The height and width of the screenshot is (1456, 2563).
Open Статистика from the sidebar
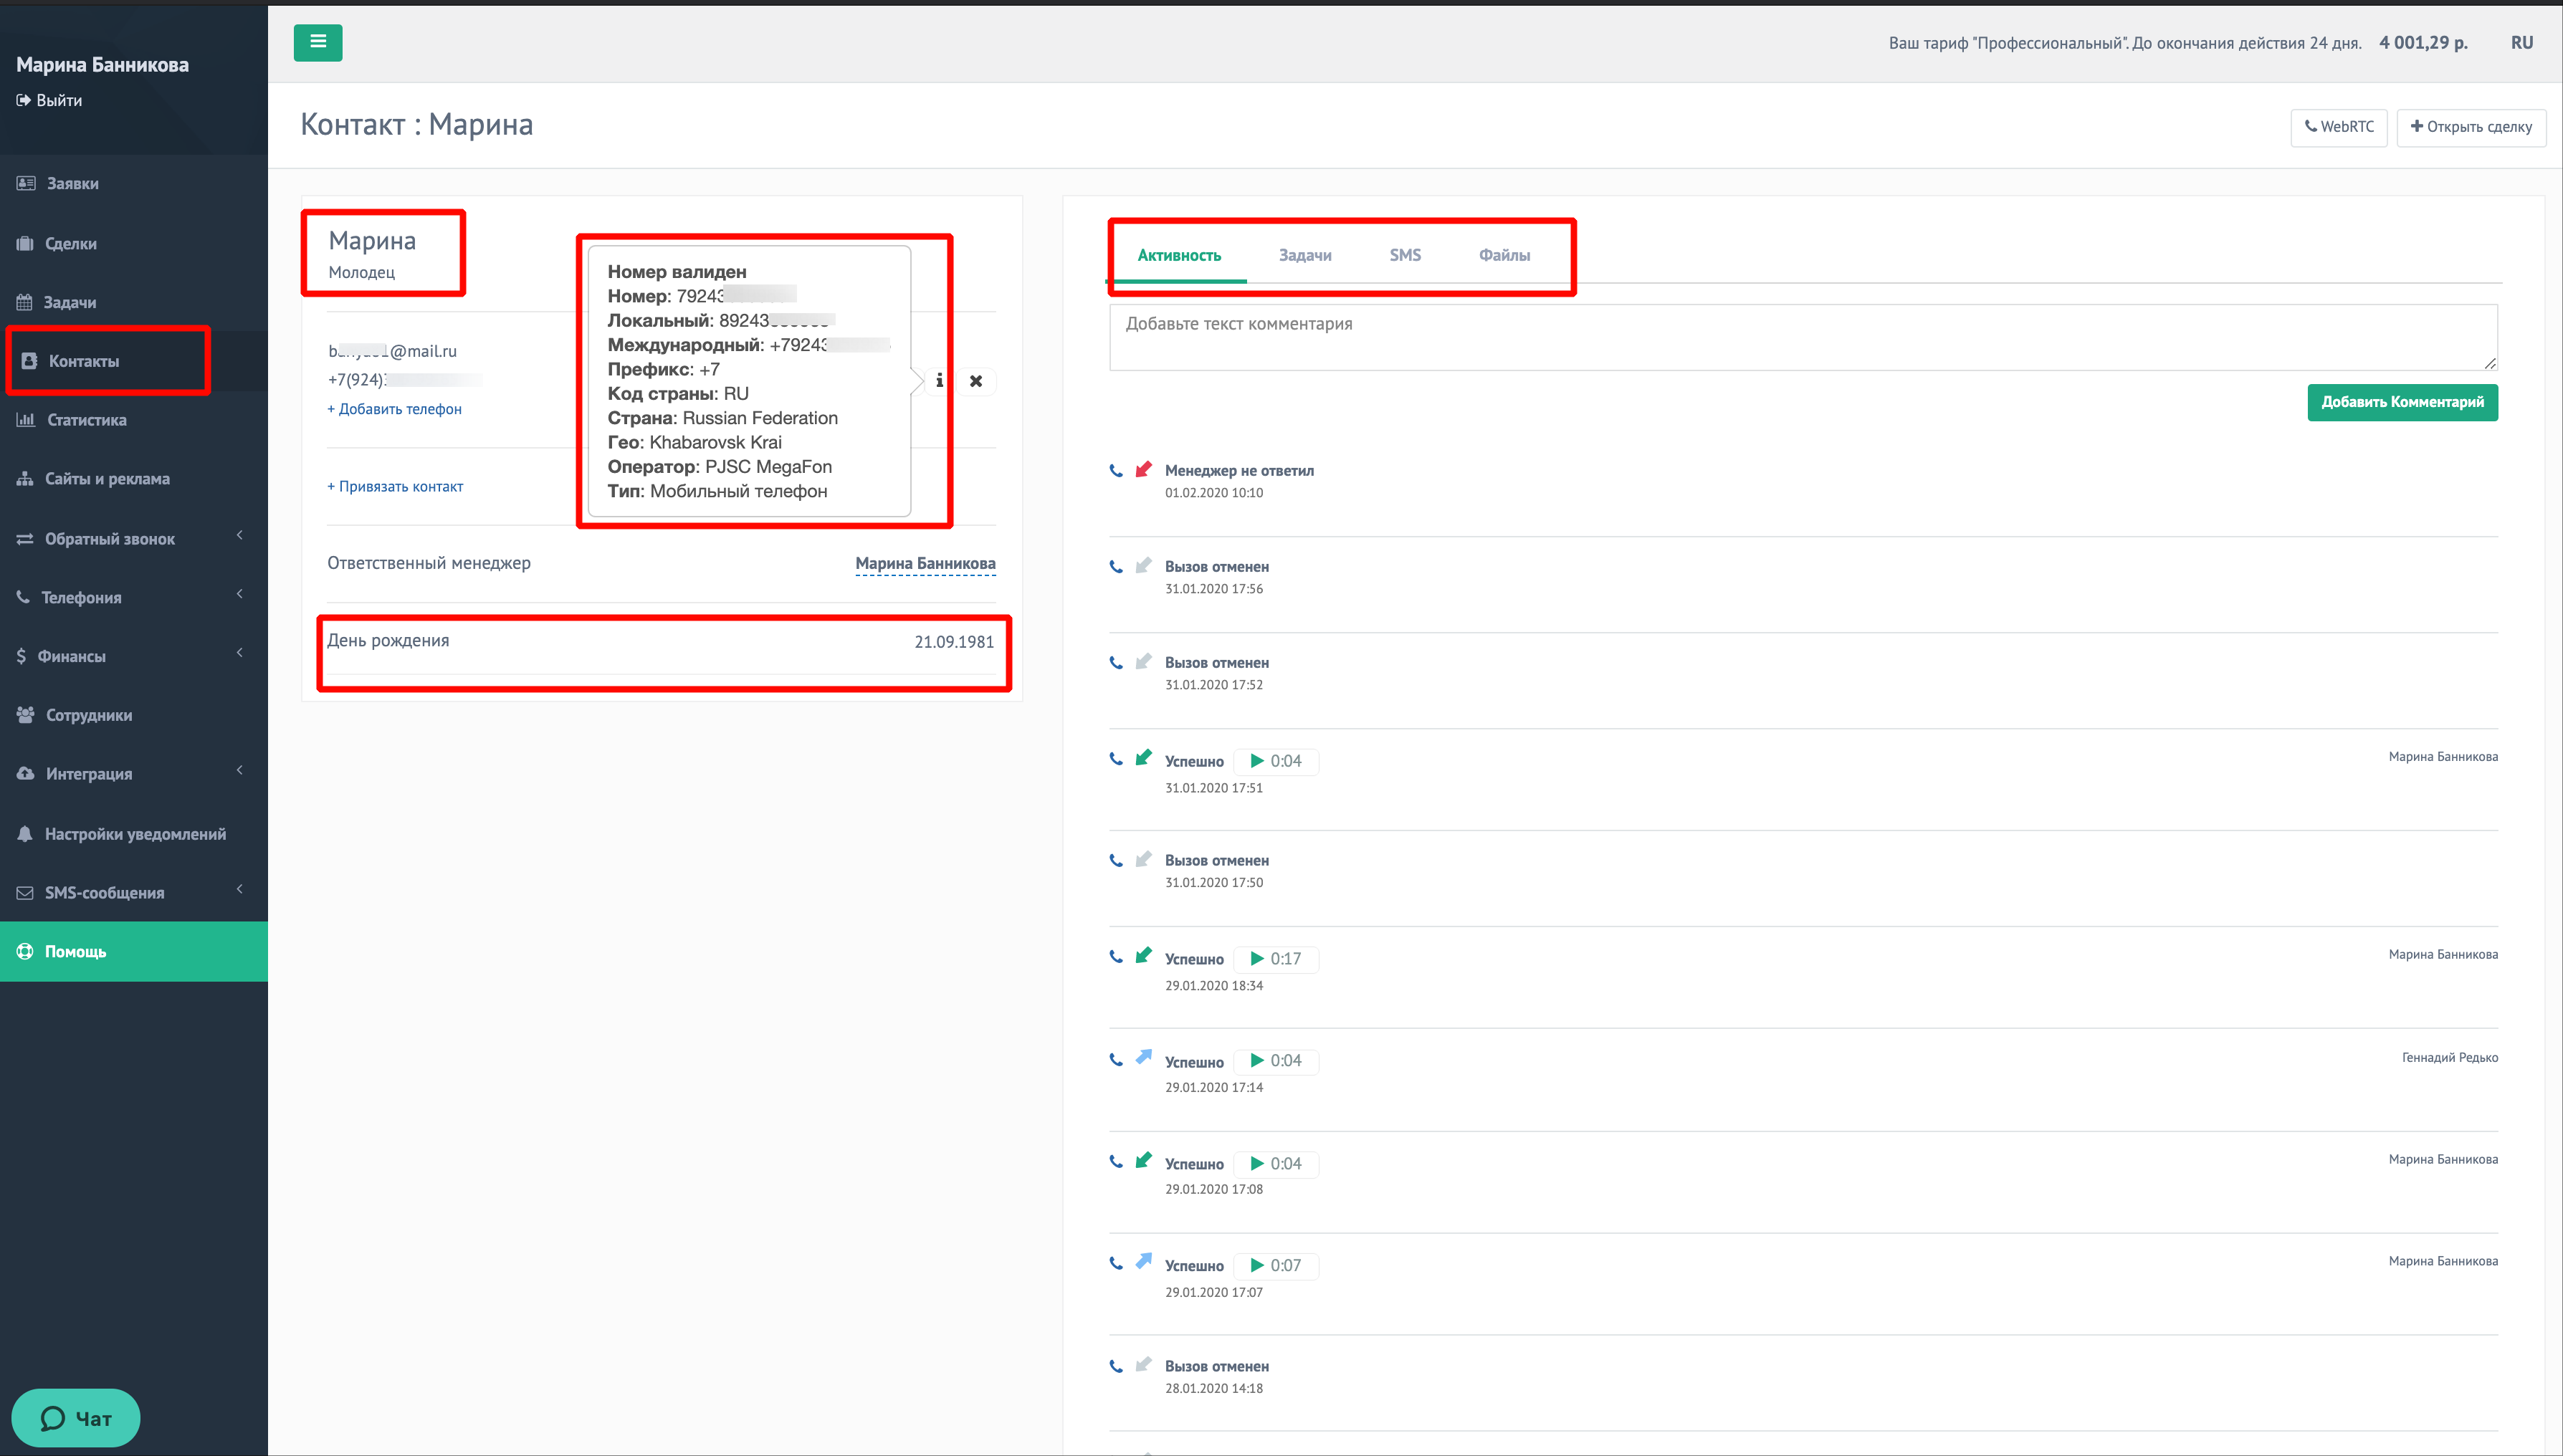[86, 420]
